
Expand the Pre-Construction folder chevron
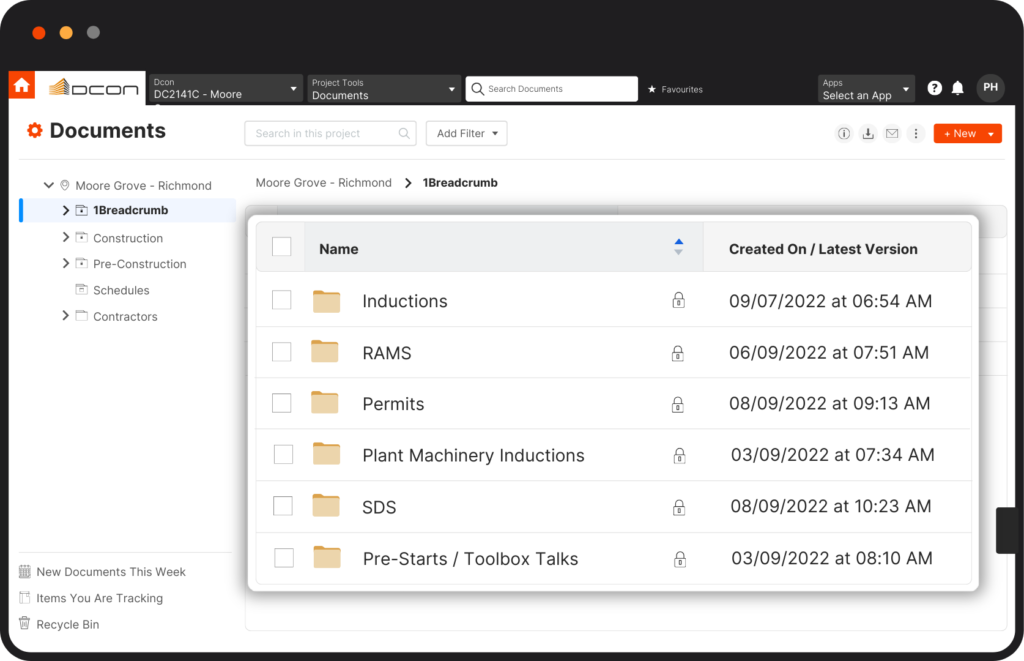[65, 263]
